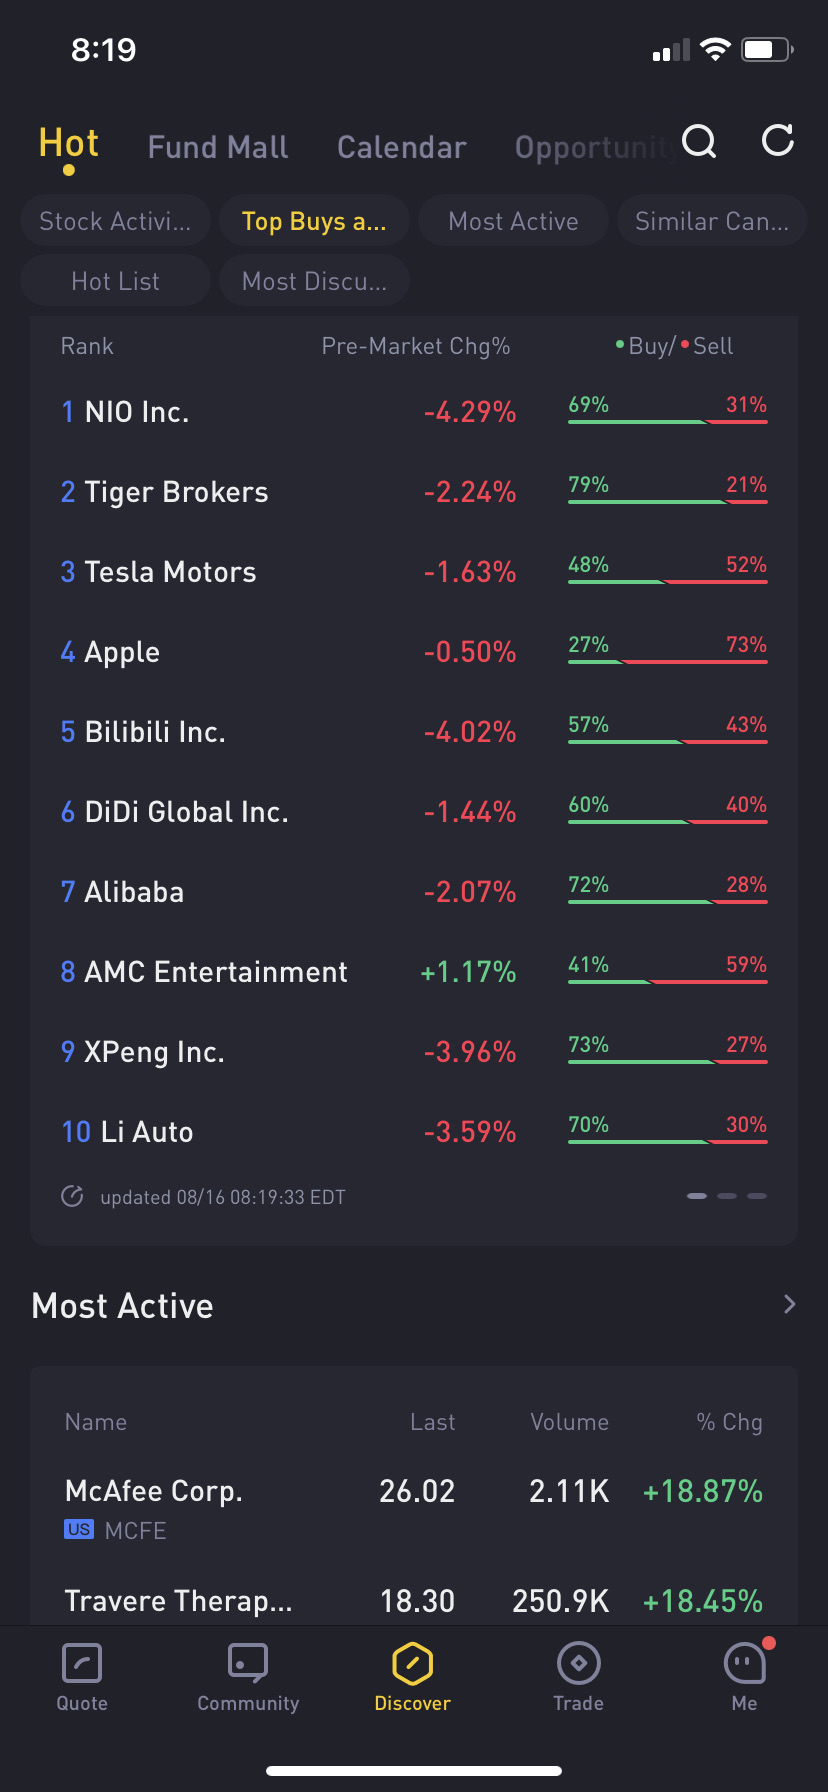Screen dimensions: 828x1792
Task: Tap Tesla Motors buy/sell ratio bar
Action: click(667, 581)
